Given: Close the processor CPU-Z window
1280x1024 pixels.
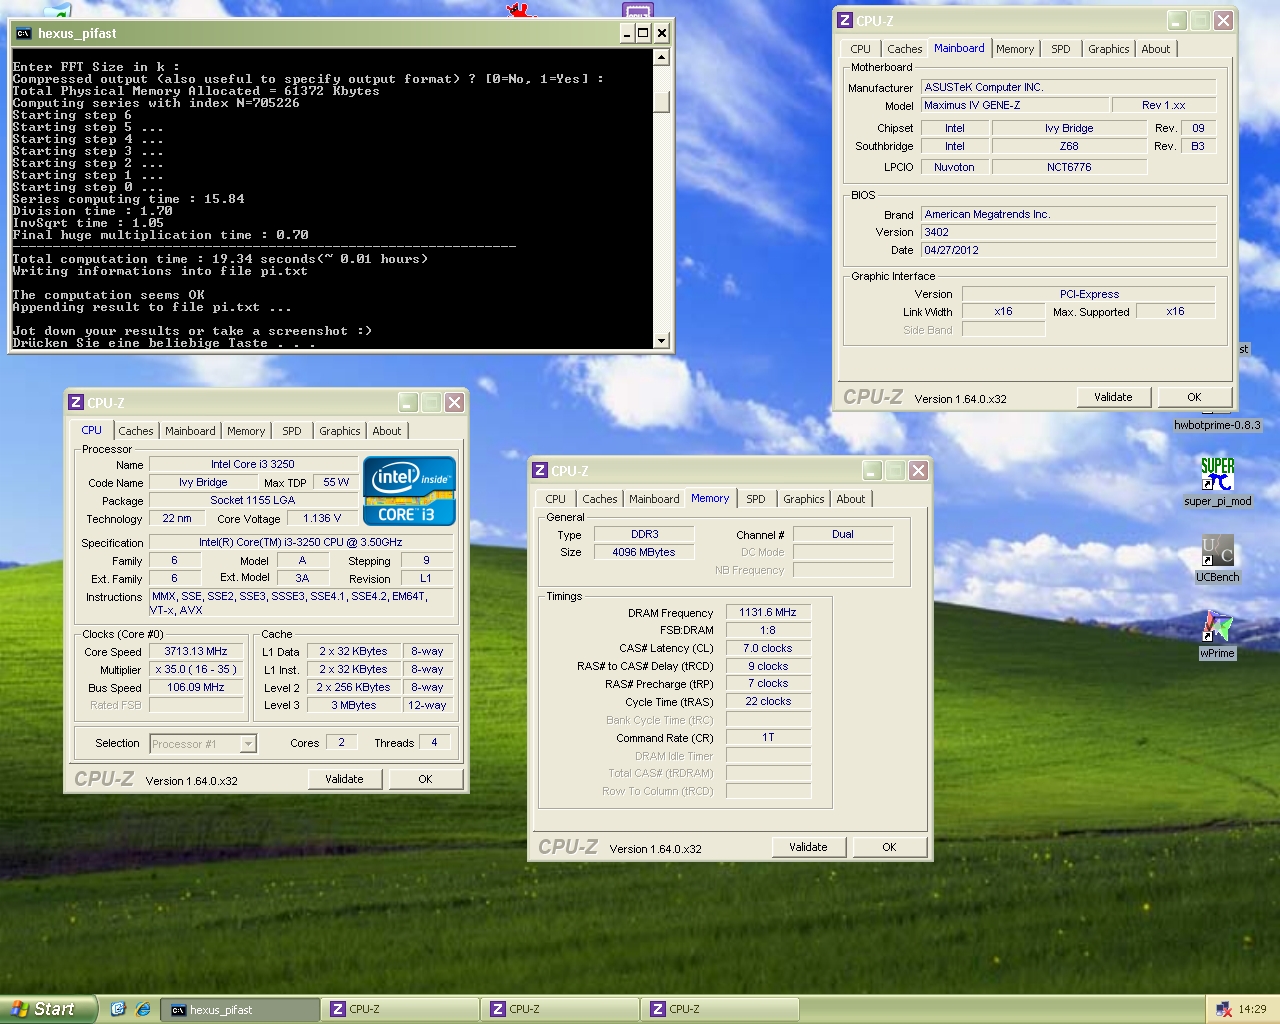Looking at the screenshot, I should pos(454,402).
